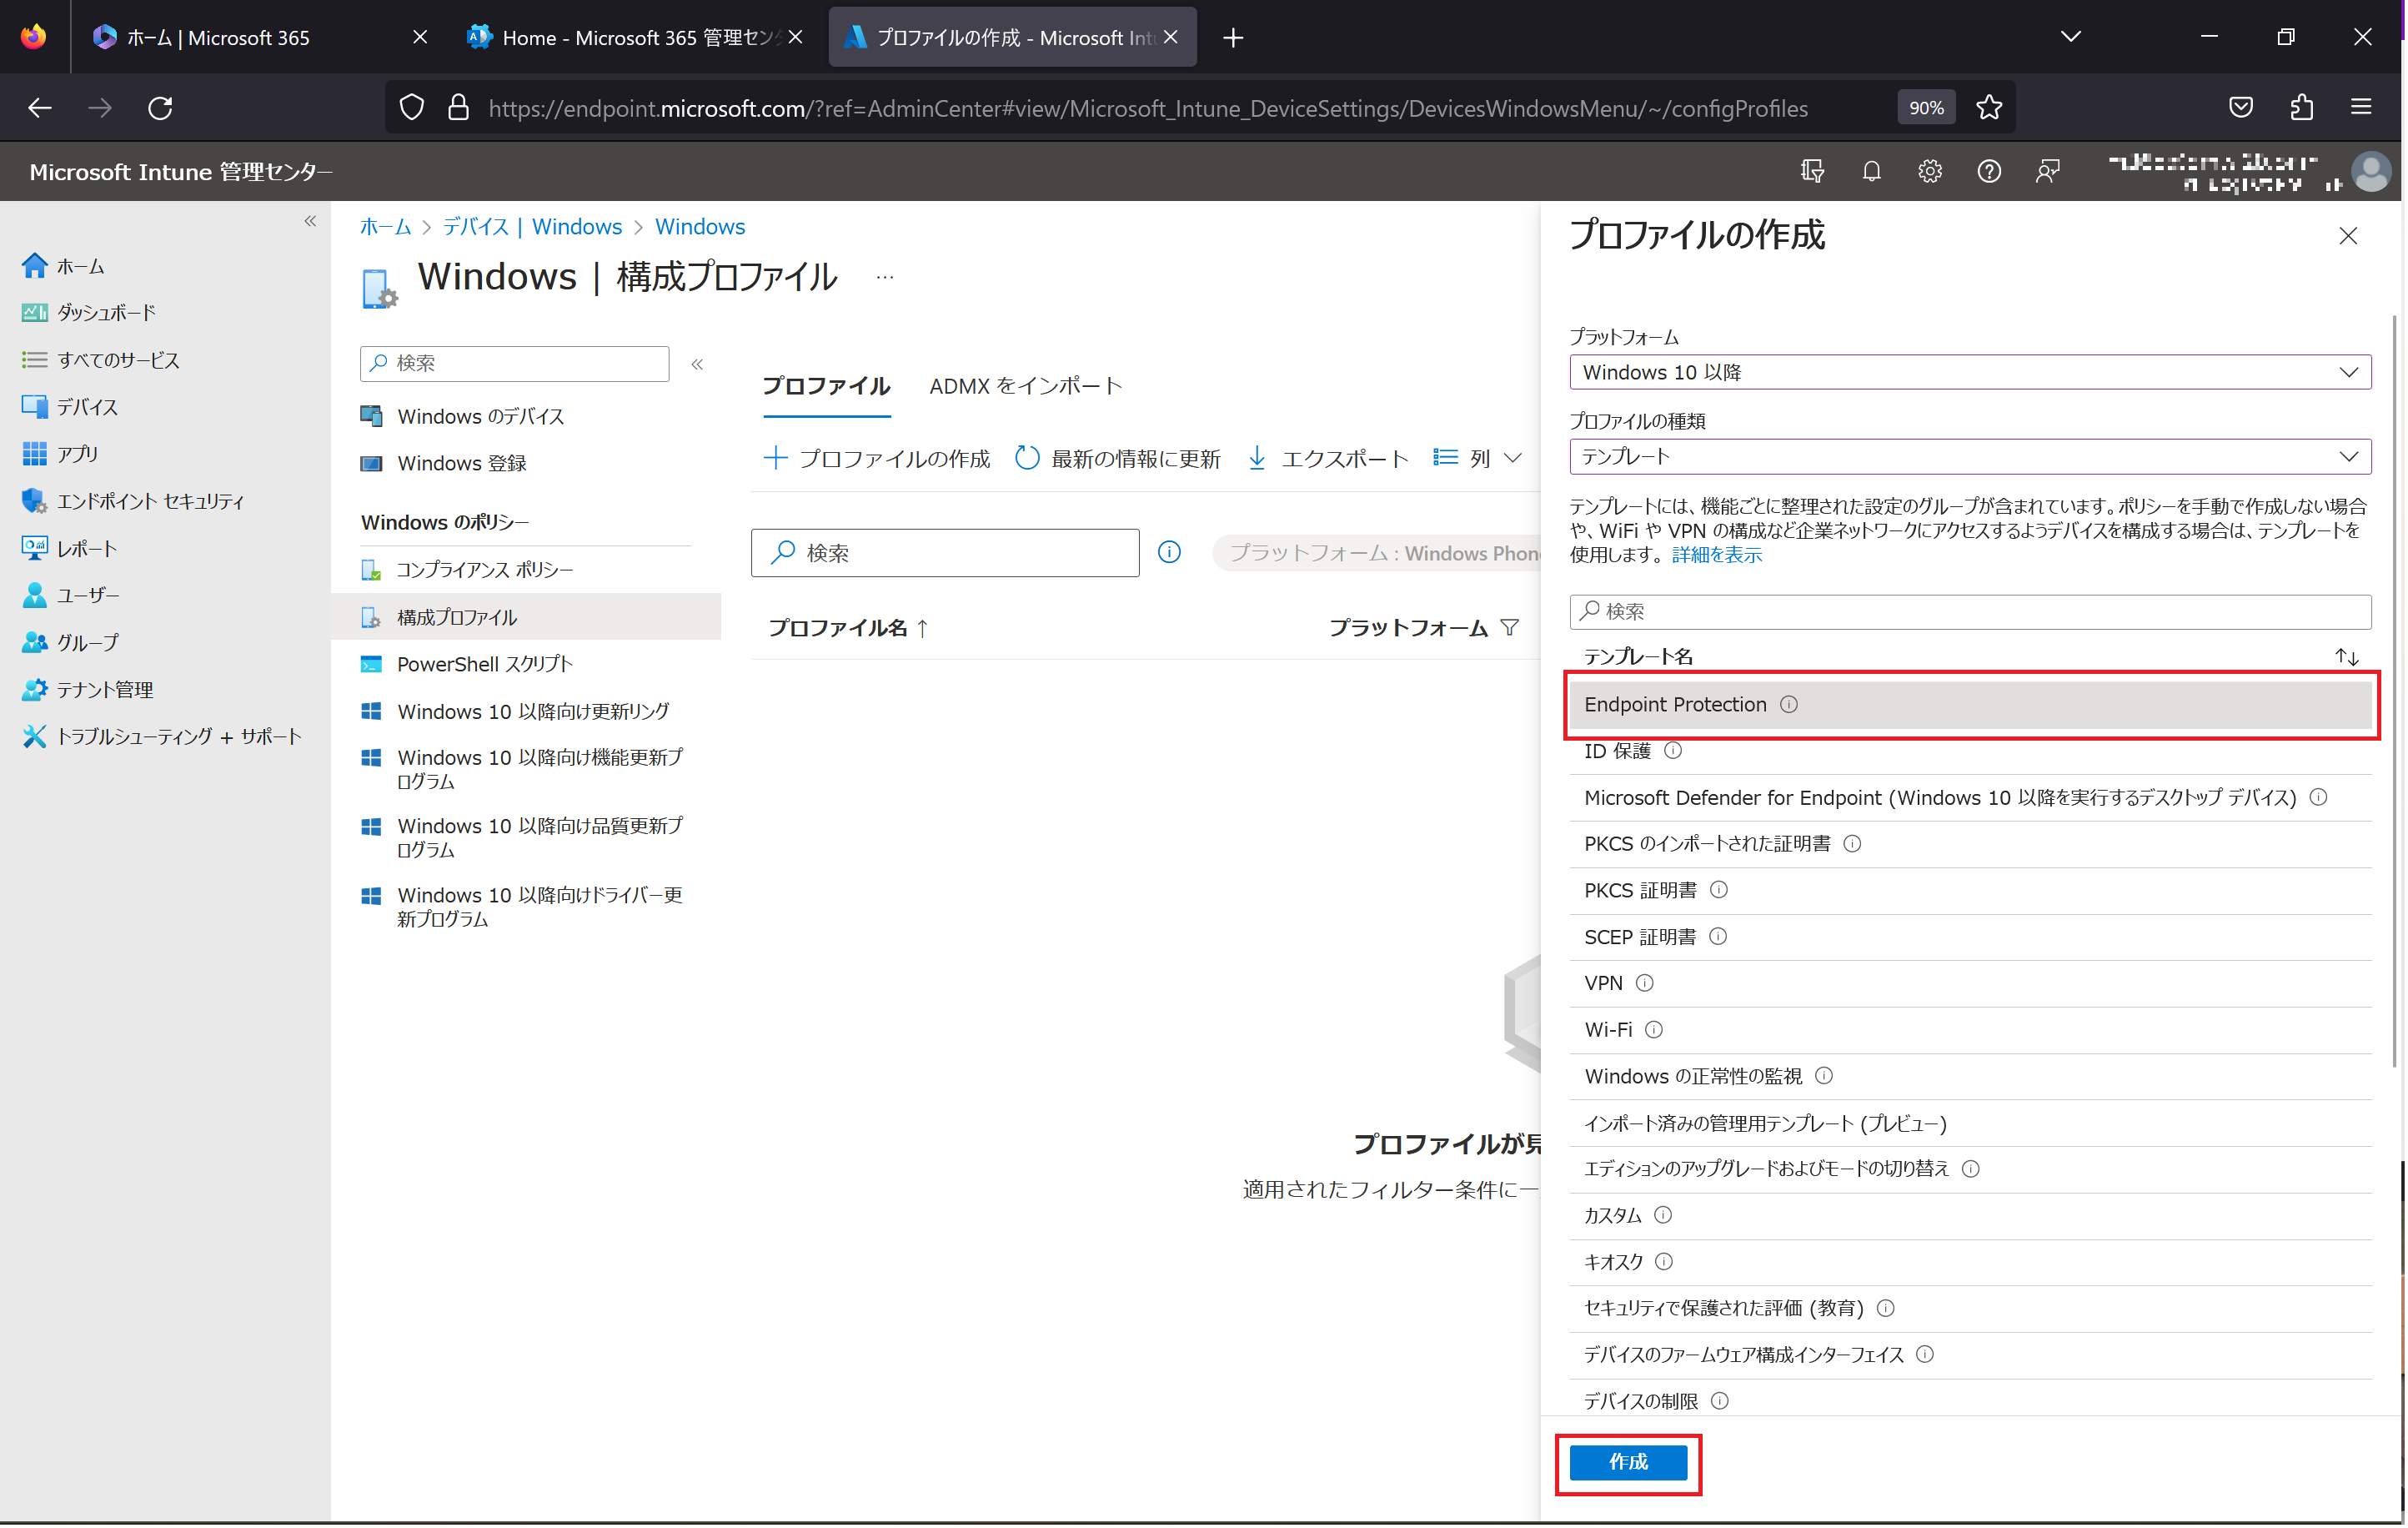Click the profile list 検索 box

(945, 552)
